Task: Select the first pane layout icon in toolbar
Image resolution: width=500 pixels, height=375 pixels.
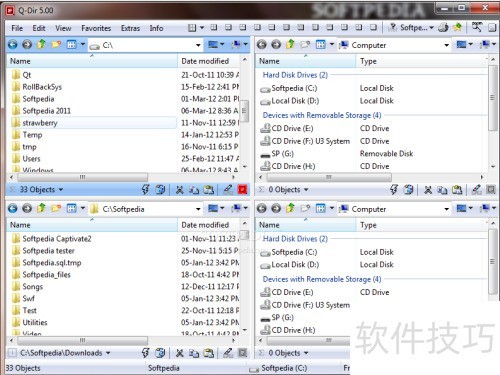Action: [192, 28]
